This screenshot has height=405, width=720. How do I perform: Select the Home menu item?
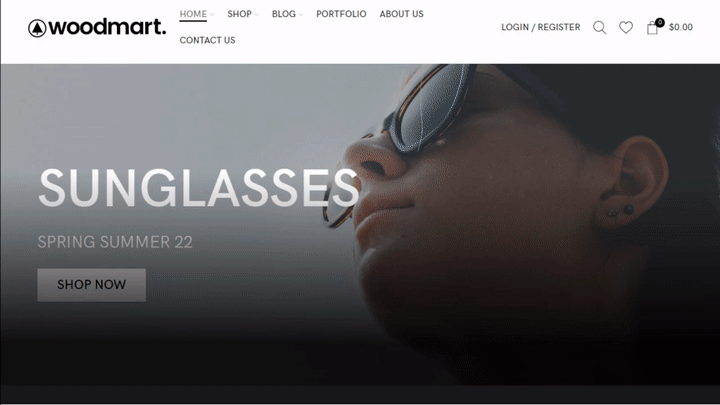[193, 14]
